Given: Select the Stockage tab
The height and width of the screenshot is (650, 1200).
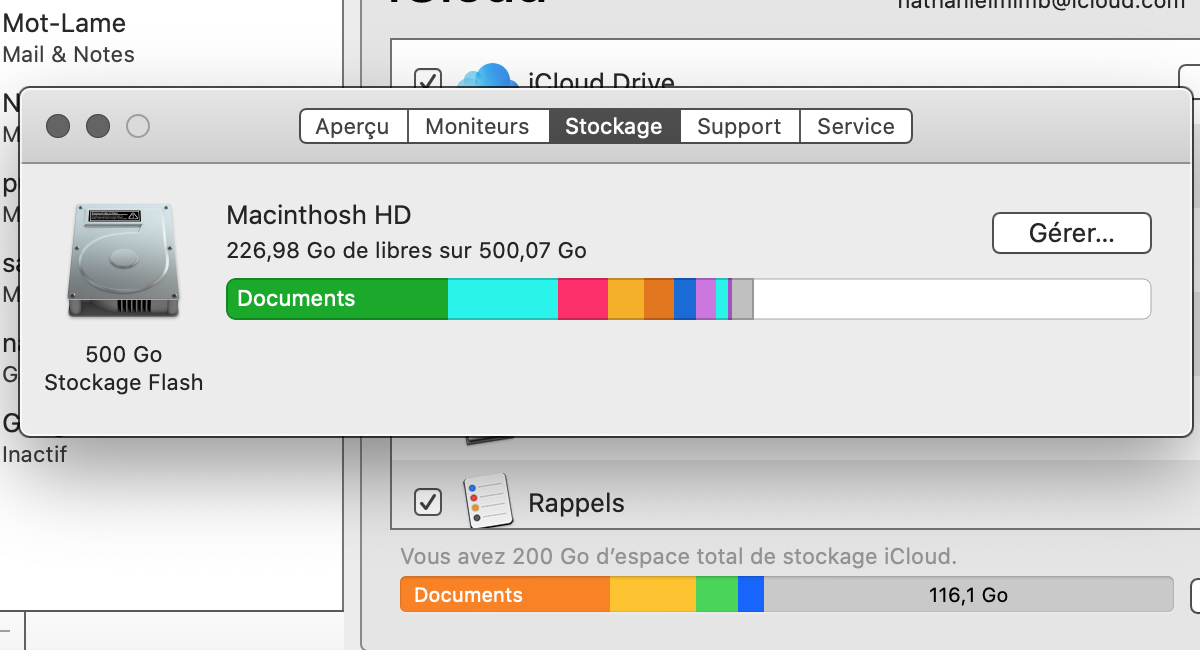Looking at the screenshot, I should [614, 127].
